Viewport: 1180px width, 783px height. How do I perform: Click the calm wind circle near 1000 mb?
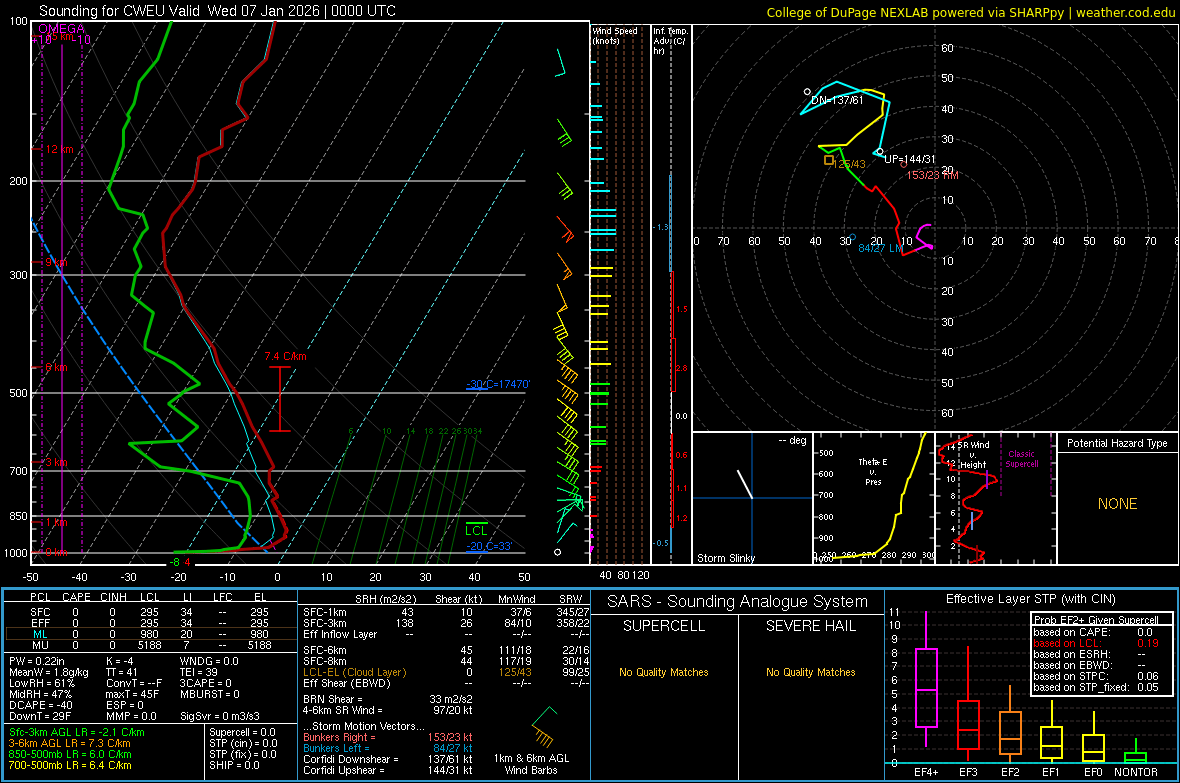558,552
